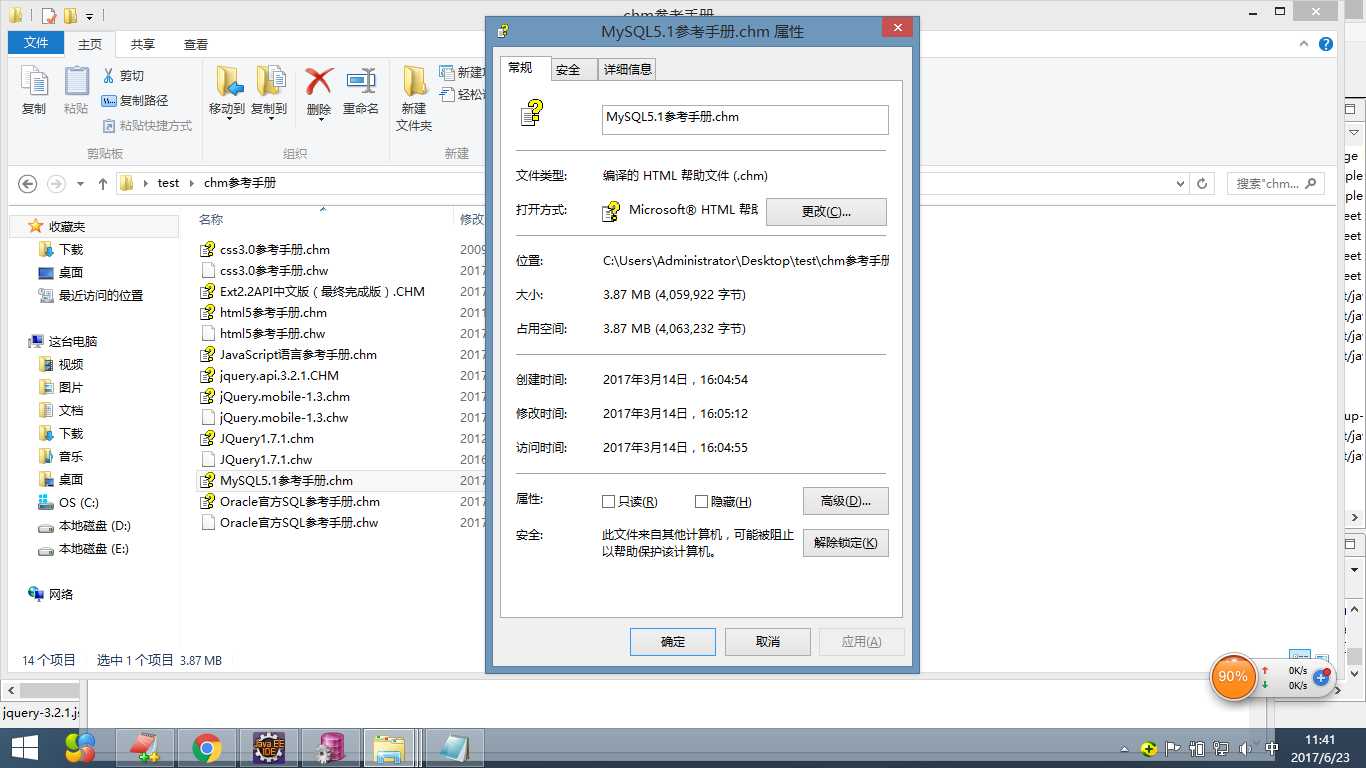The image size is (1366, 768).
Task: Toggle the Hidden (隐藏) checkbox
Action: (x=701, y=501)
